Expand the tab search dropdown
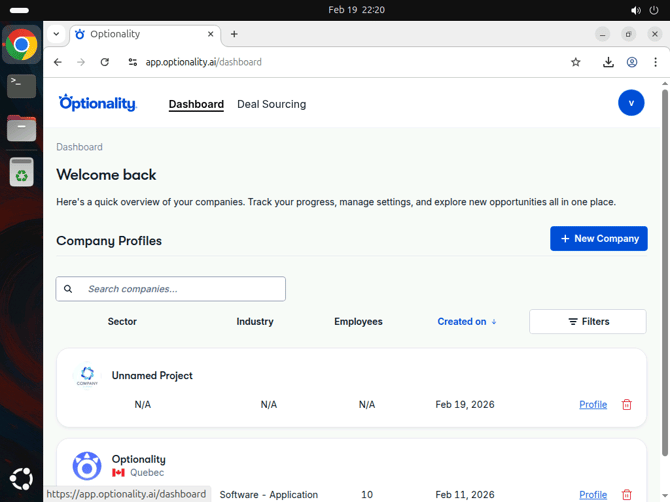This screenshot has width=670, height=502. tap(56, 34)
